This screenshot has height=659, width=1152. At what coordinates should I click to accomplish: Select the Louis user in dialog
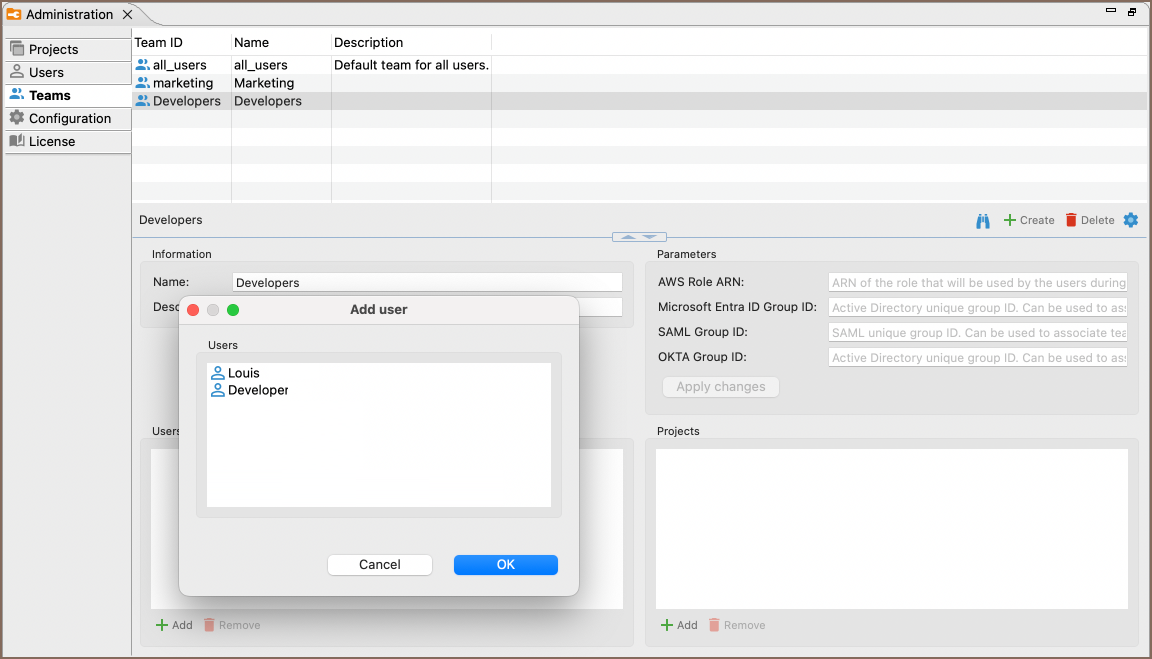pos(243,373)
